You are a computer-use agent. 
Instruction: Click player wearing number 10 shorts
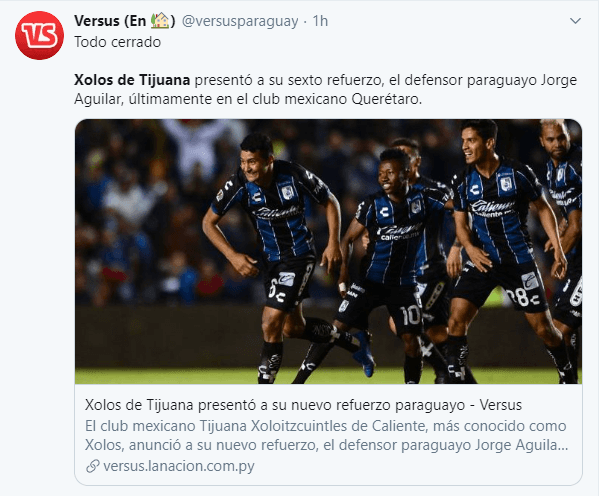click(393, 264)
